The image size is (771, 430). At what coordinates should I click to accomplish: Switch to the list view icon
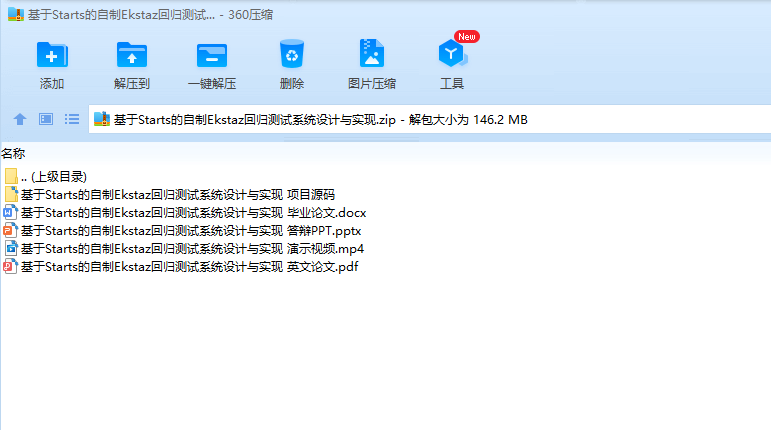coord(72,119)
